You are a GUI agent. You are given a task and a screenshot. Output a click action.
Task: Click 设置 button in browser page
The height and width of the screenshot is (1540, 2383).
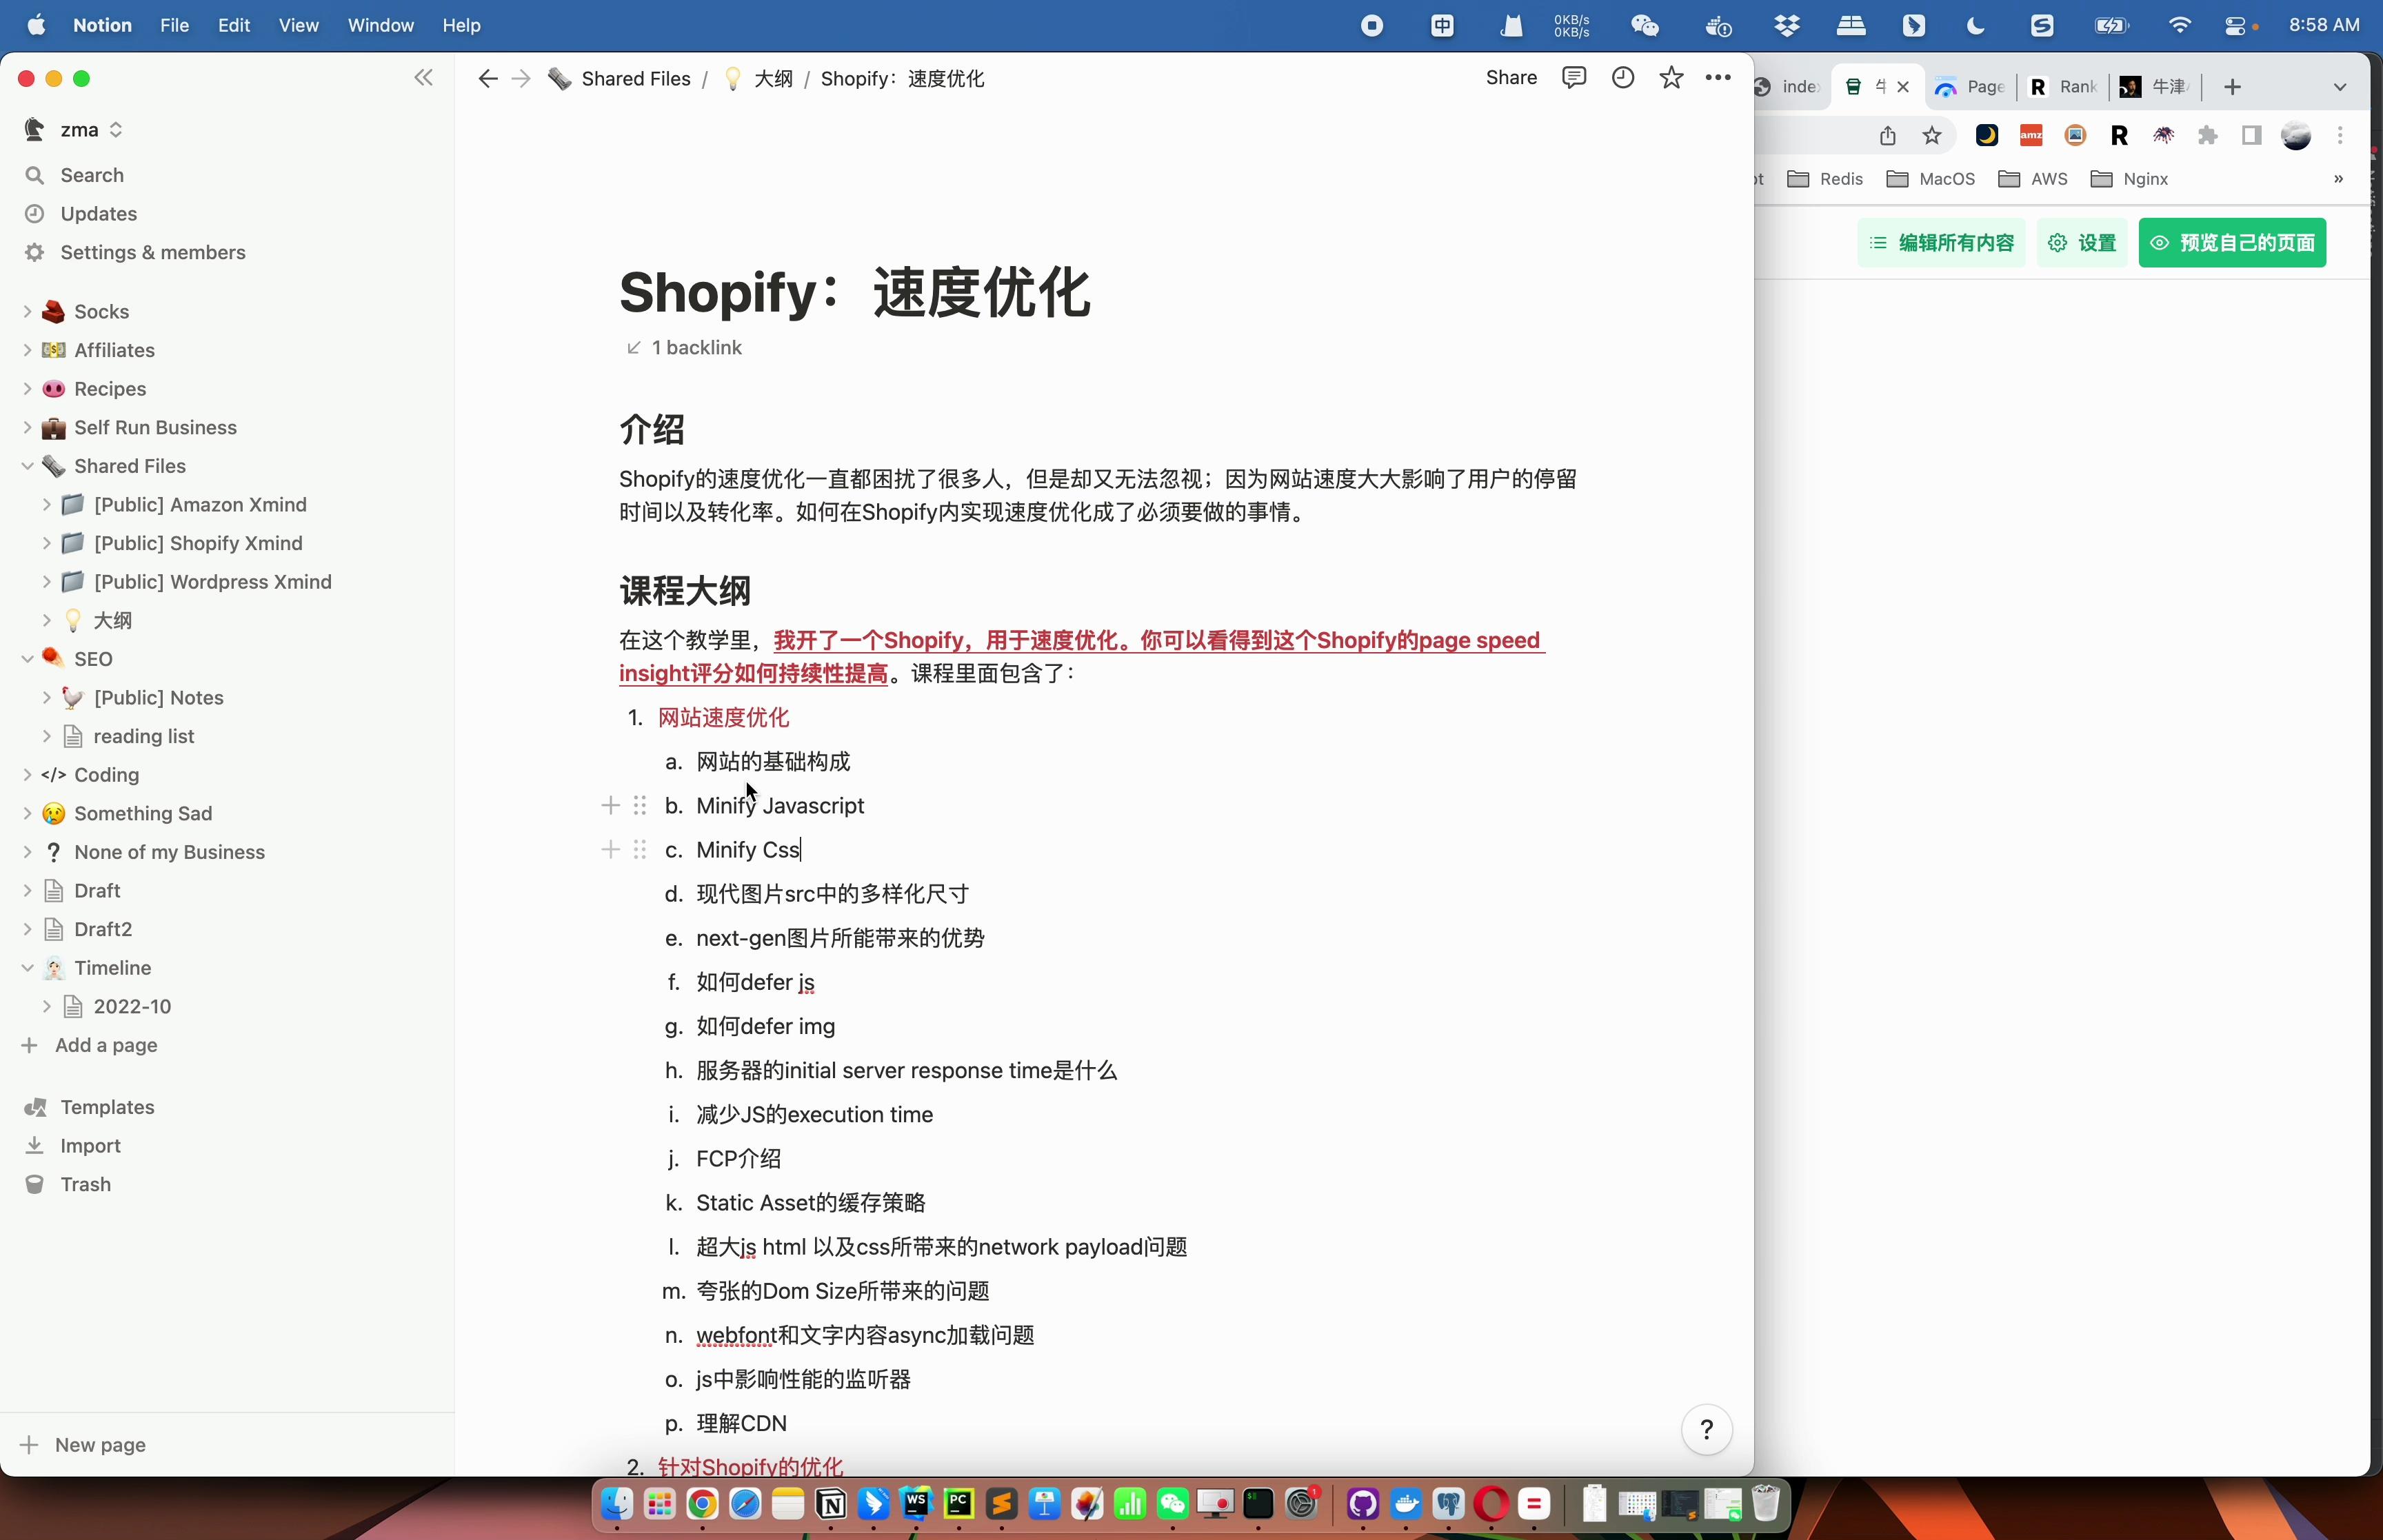coord(2082,243)
